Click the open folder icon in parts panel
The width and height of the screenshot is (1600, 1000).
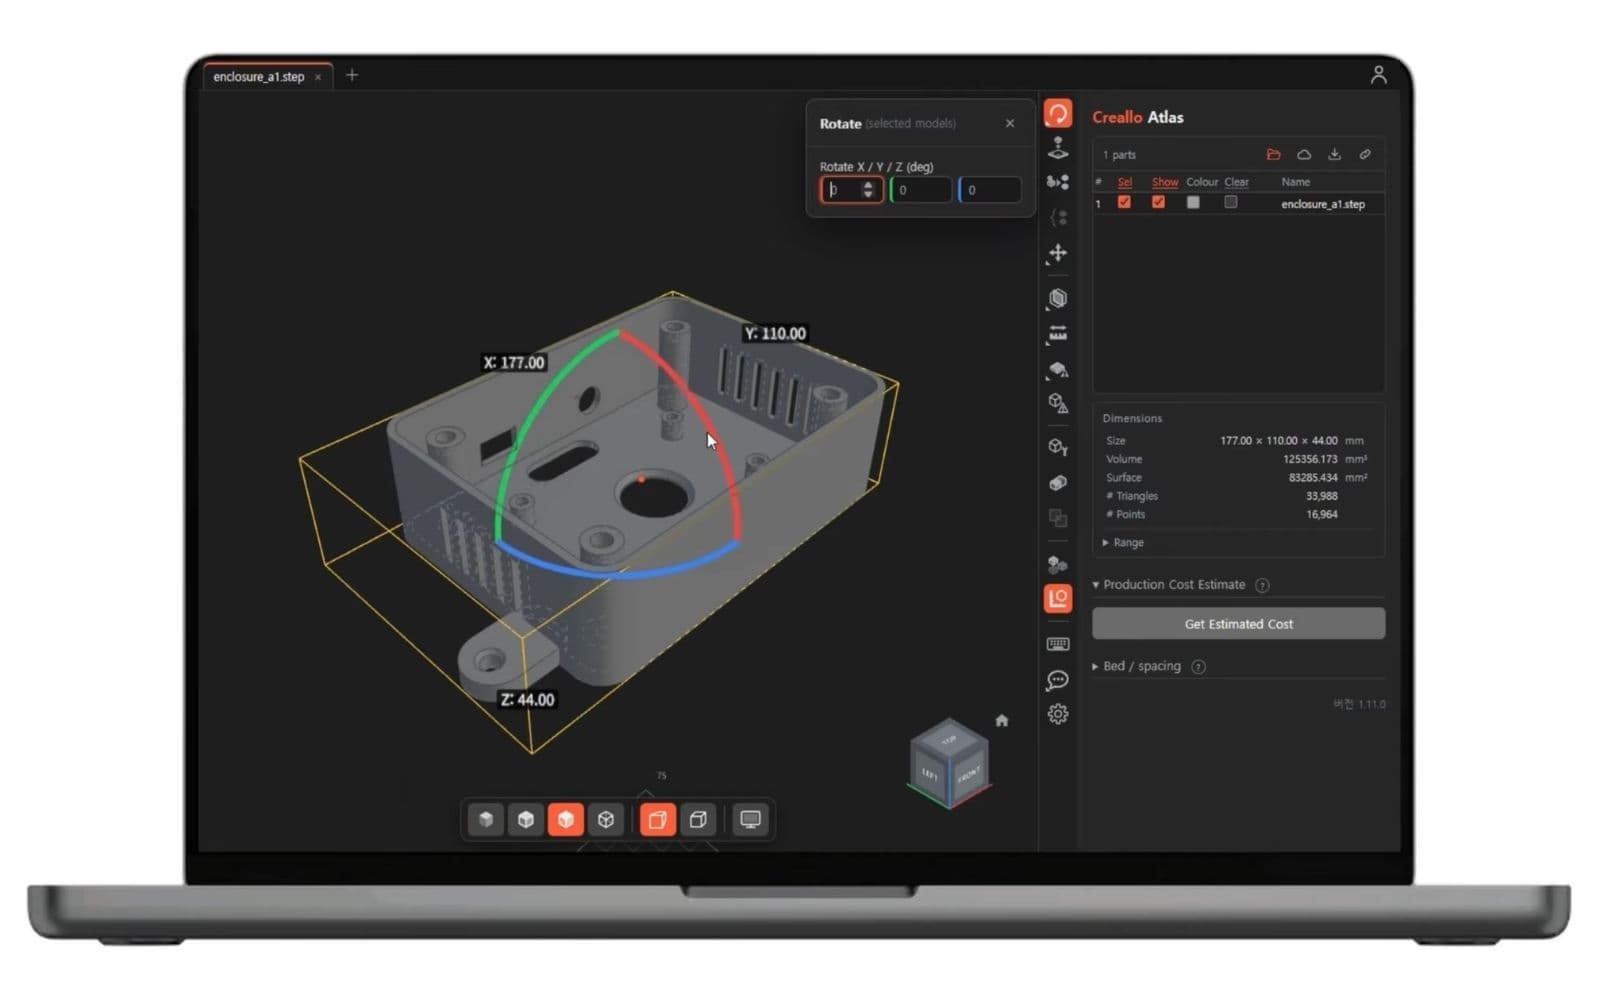pyautogui.click(x=1273, y=154)
